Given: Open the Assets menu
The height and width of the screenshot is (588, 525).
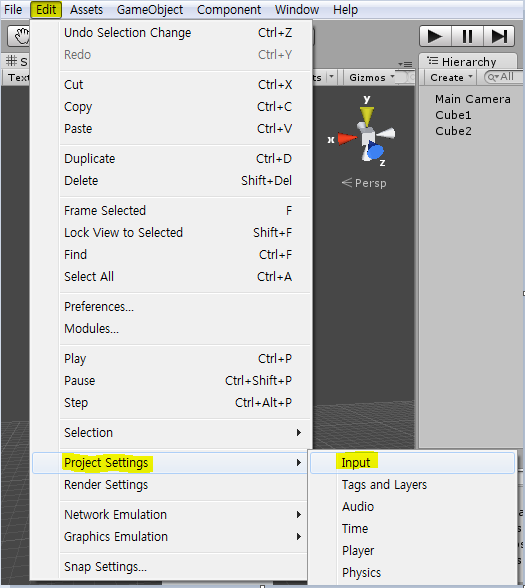Looking at the screenshot, I should pos(86,9).
